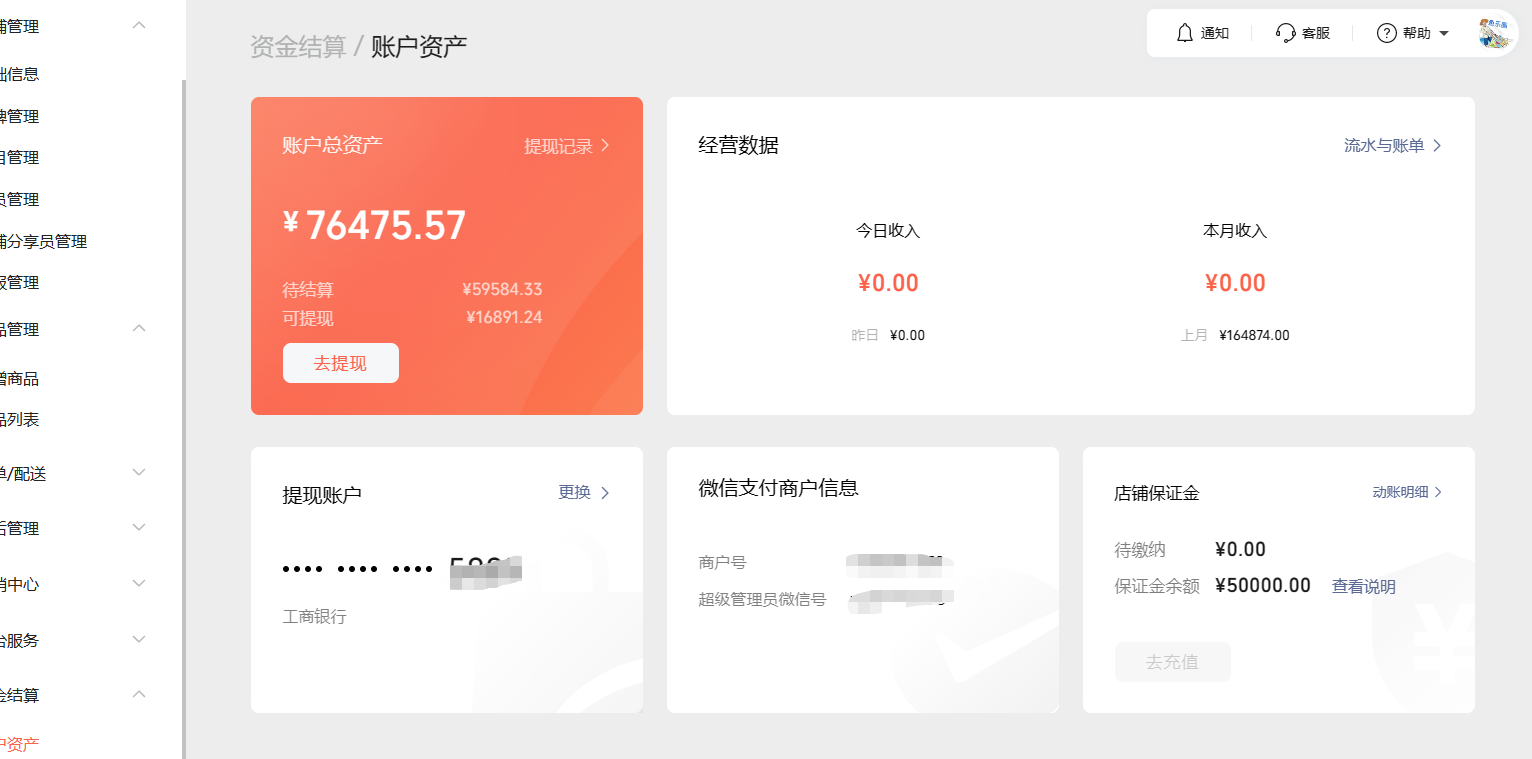Screen dimensions: 1532x759
Task: Click the 待结算 amount ¥59584.33
Action: click(502, 290)
